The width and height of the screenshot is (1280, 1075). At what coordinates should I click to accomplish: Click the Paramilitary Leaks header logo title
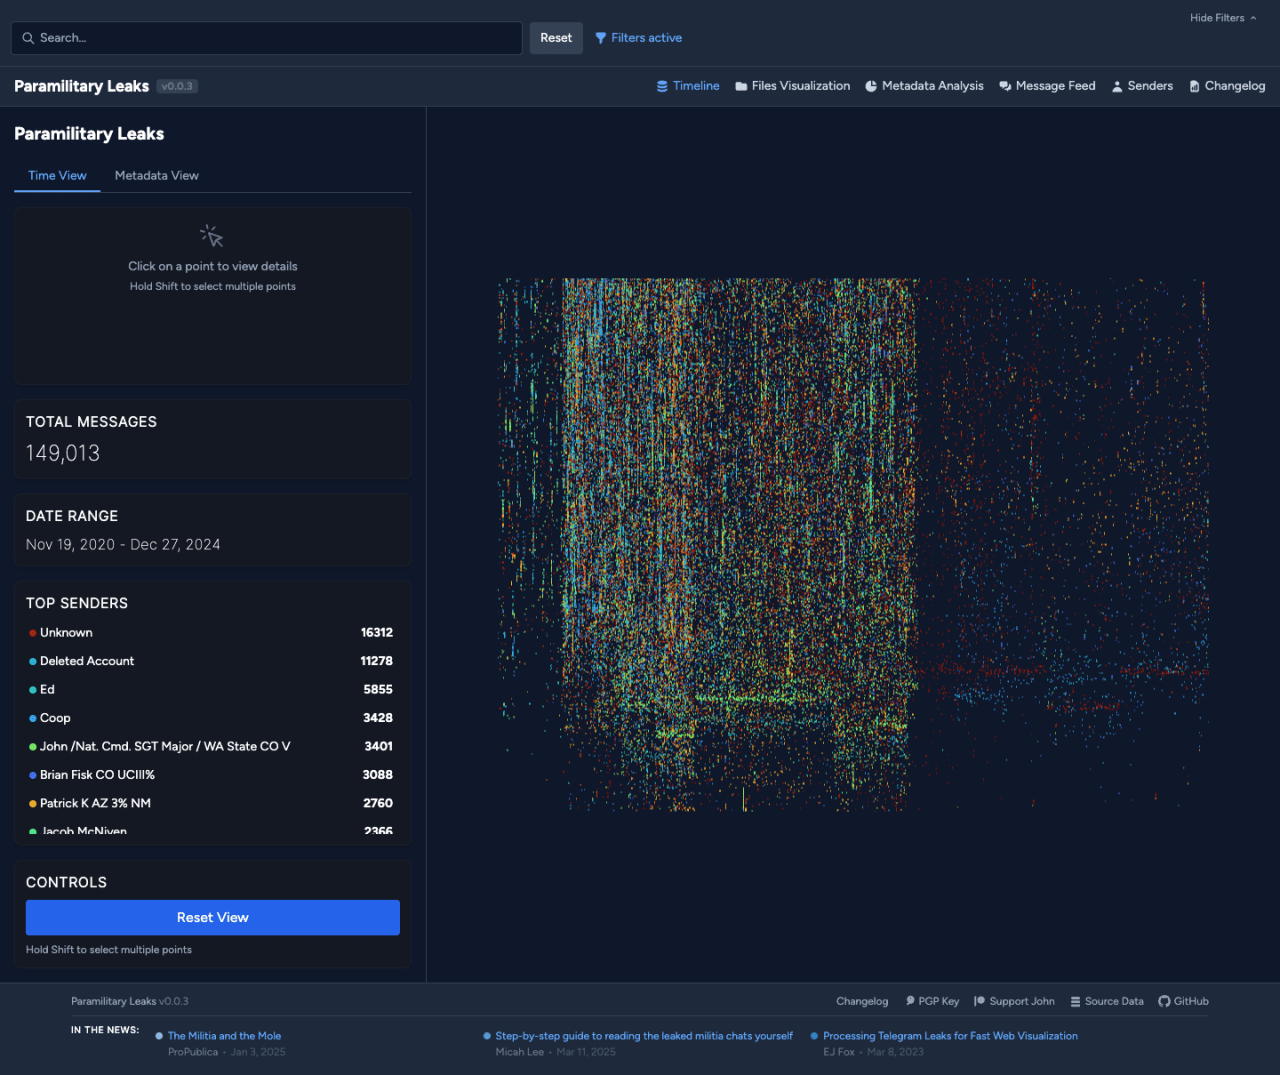pos(81,86)
